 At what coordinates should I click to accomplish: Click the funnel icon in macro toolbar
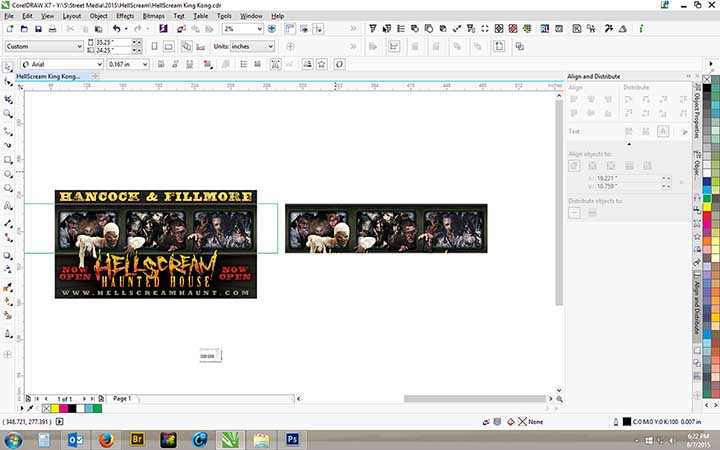pos(373,29)
